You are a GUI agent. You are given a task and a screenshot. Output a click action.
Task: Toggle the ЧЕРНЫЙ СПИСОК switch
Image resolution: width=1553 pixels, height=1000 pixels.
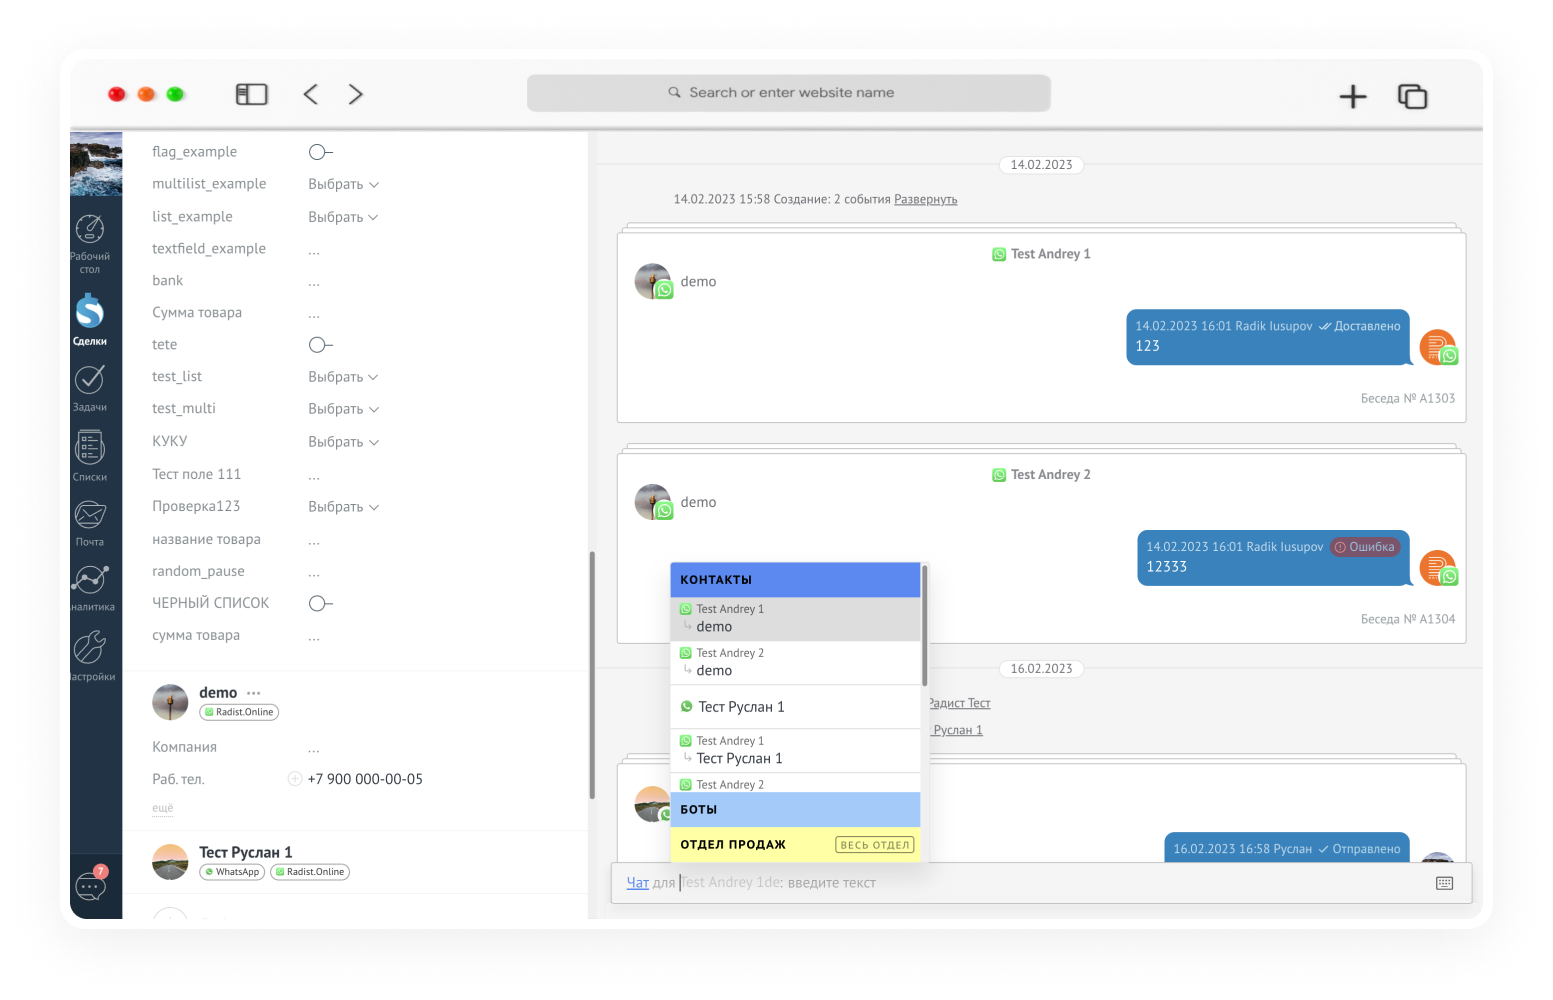320,603
